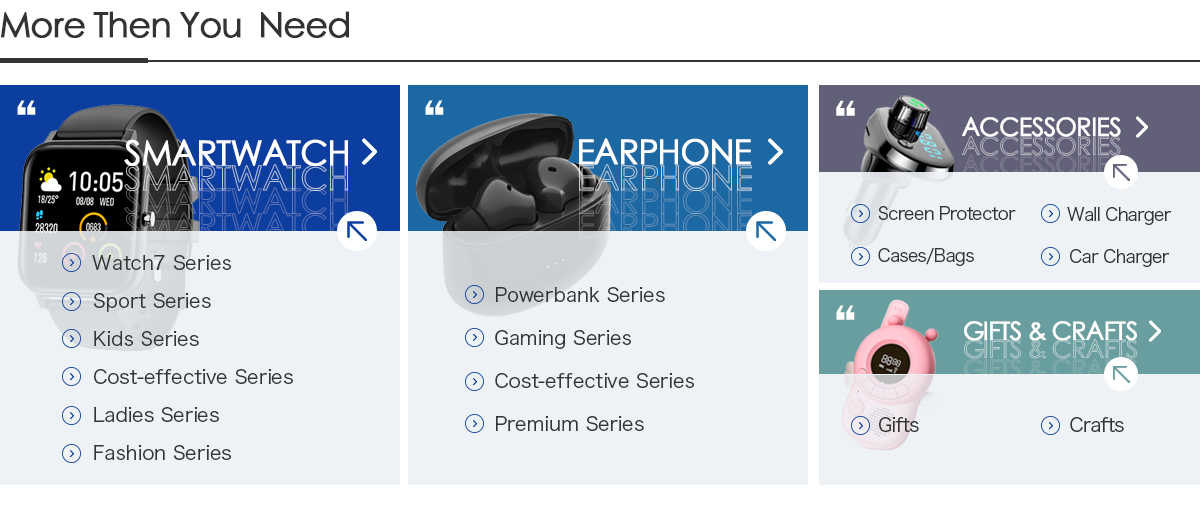Select Gaming Series under Earphone

[x=562, y=338]
